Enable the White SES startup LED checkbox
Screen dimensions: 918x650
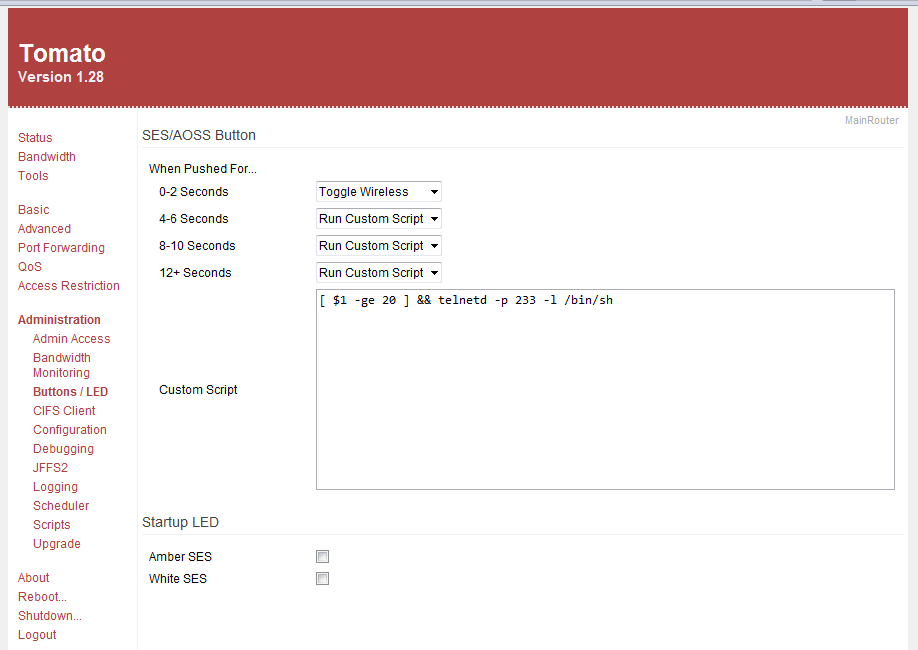323,579
